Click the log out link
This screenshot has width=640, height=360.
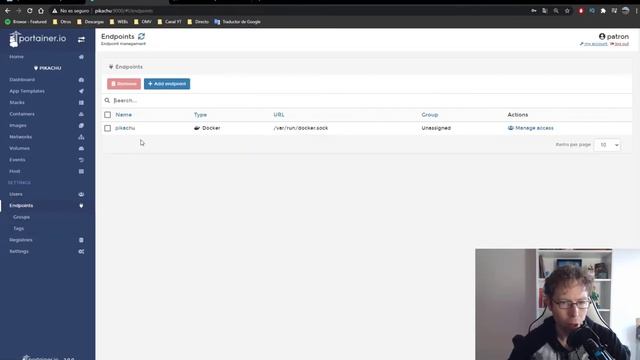[620, 44]
